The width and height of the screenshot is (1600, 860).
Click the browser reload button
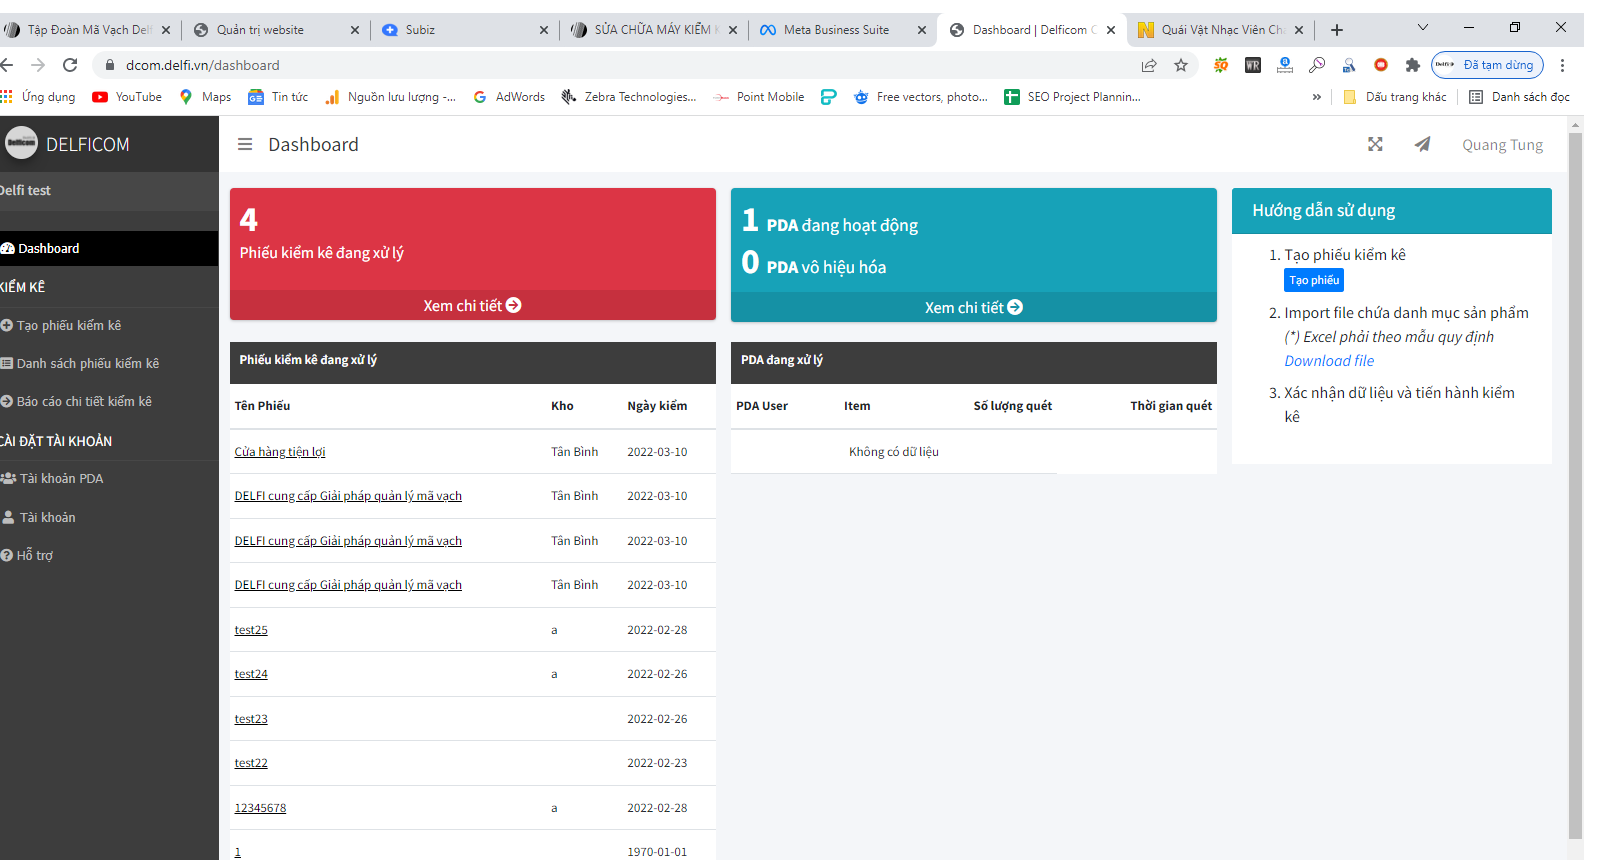coord(70,65)
